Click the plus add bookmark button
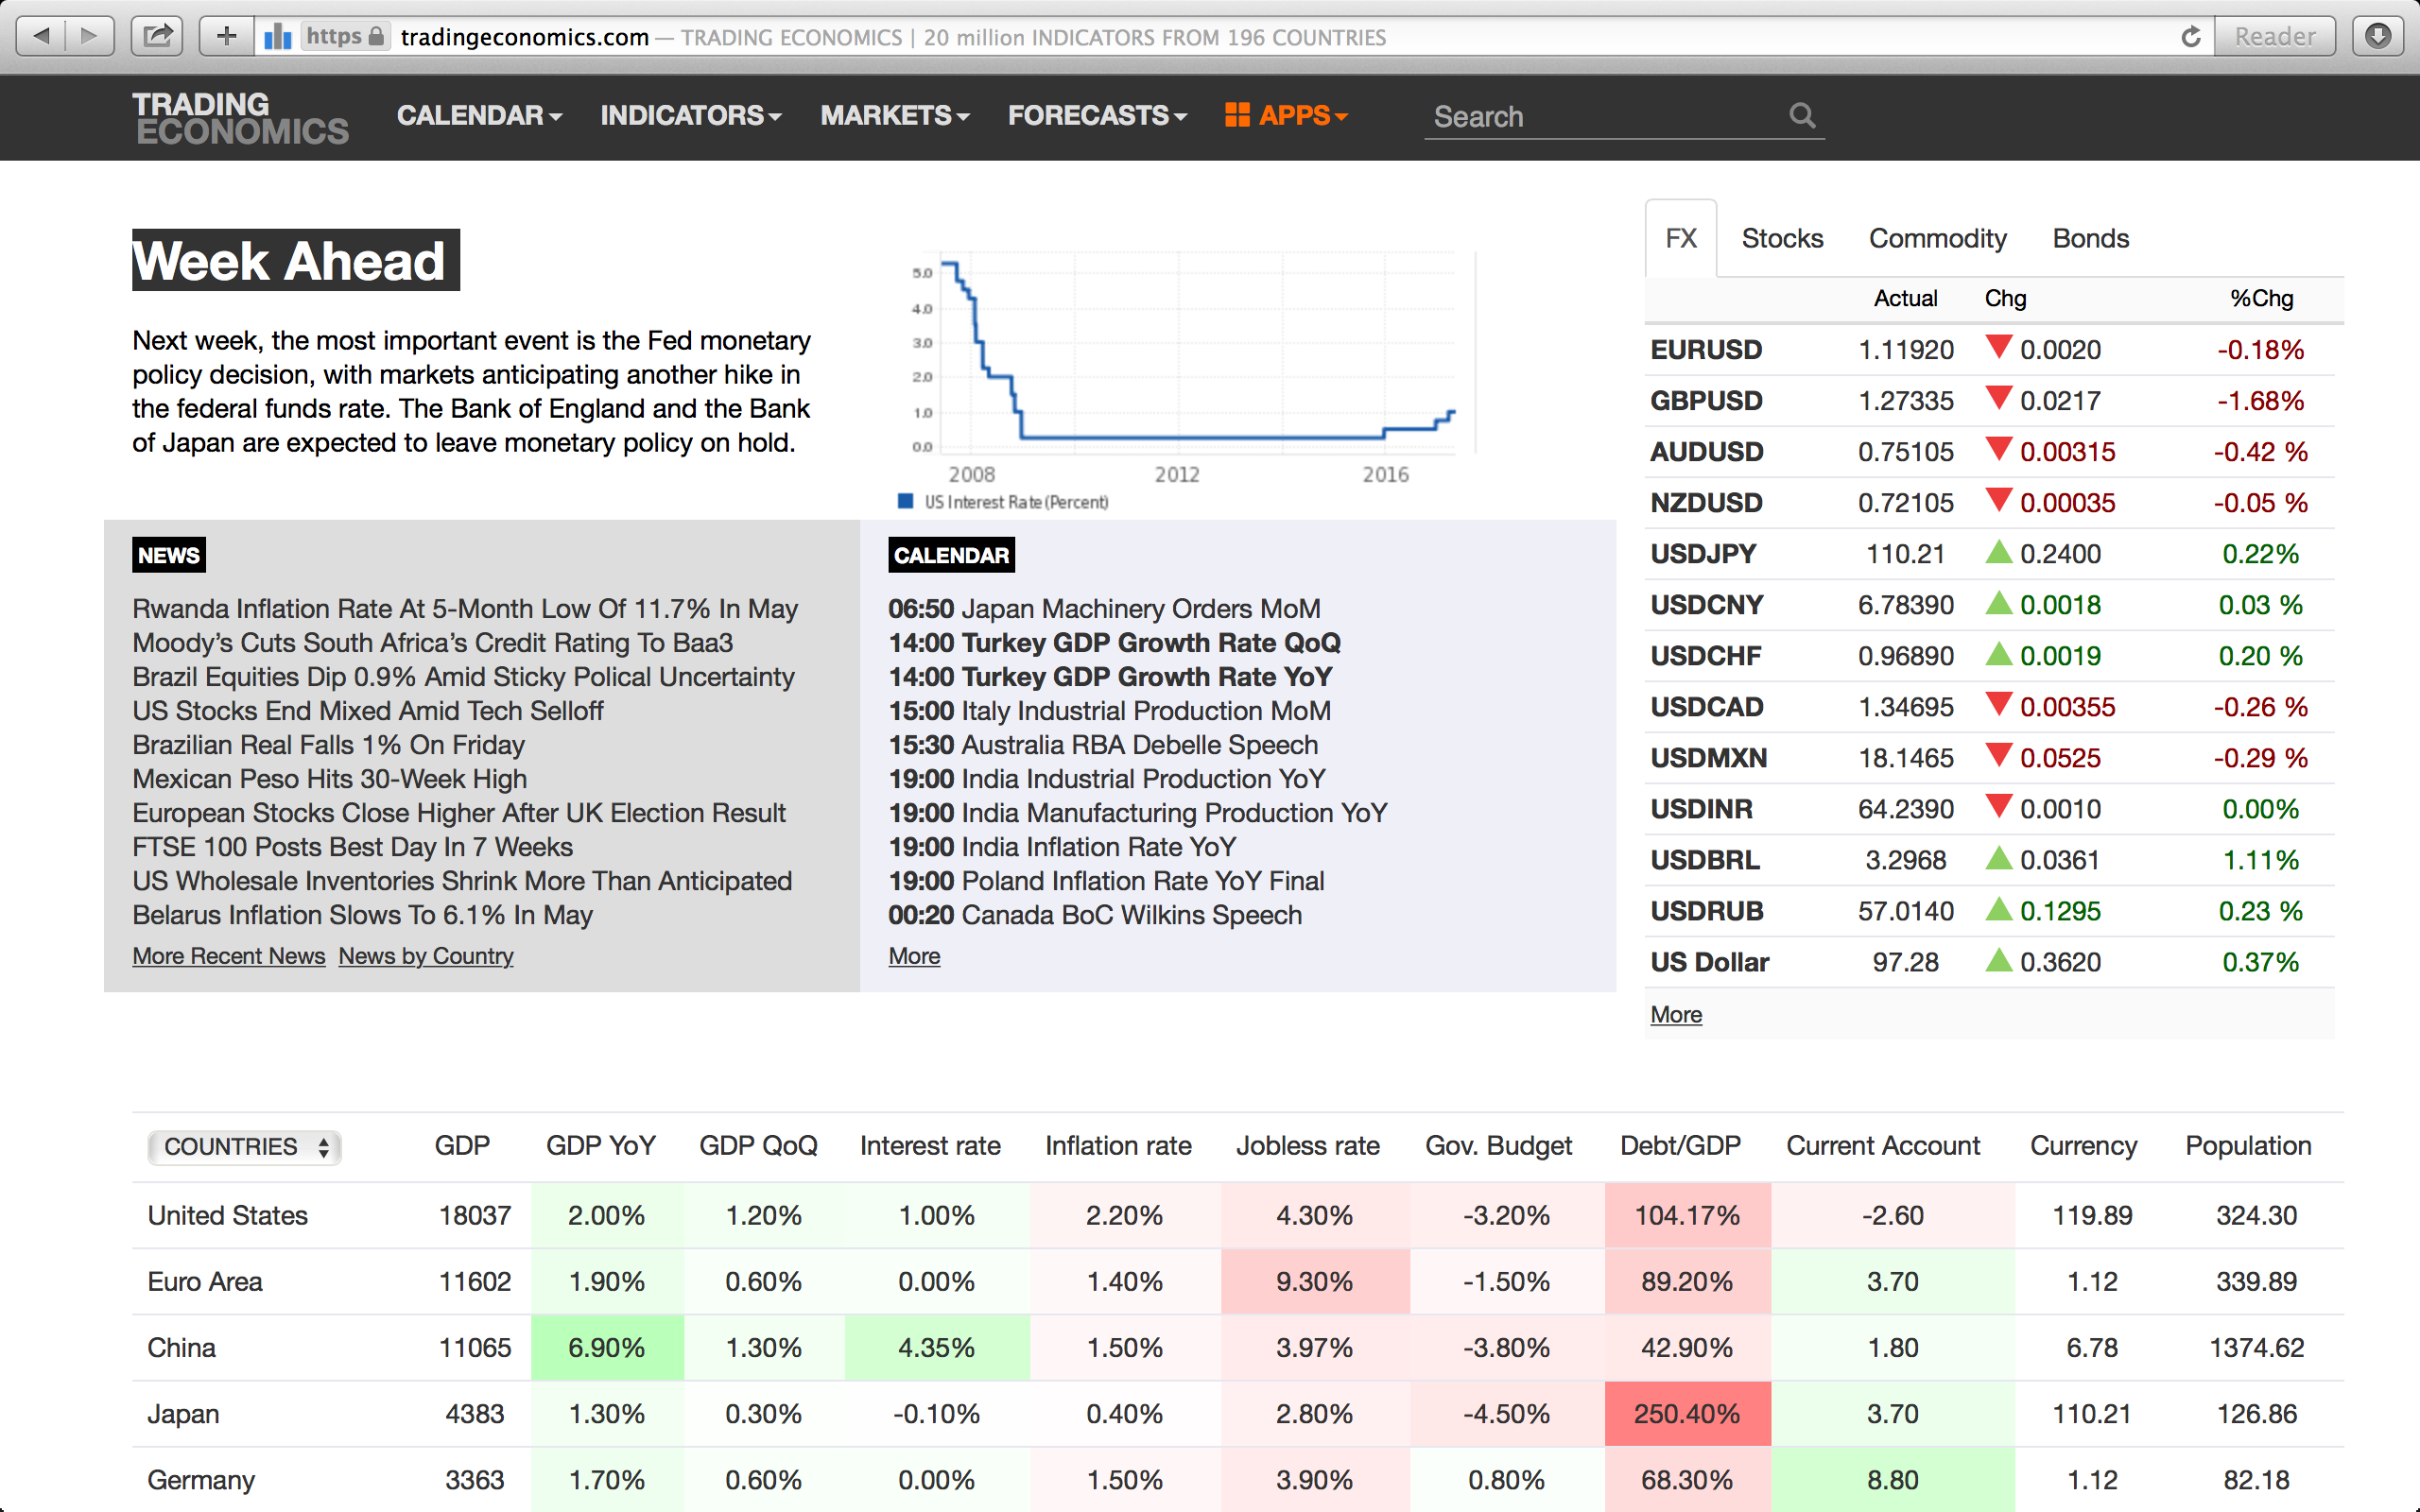Screen dimensions: 2420x1512 [x=227, y=37]
